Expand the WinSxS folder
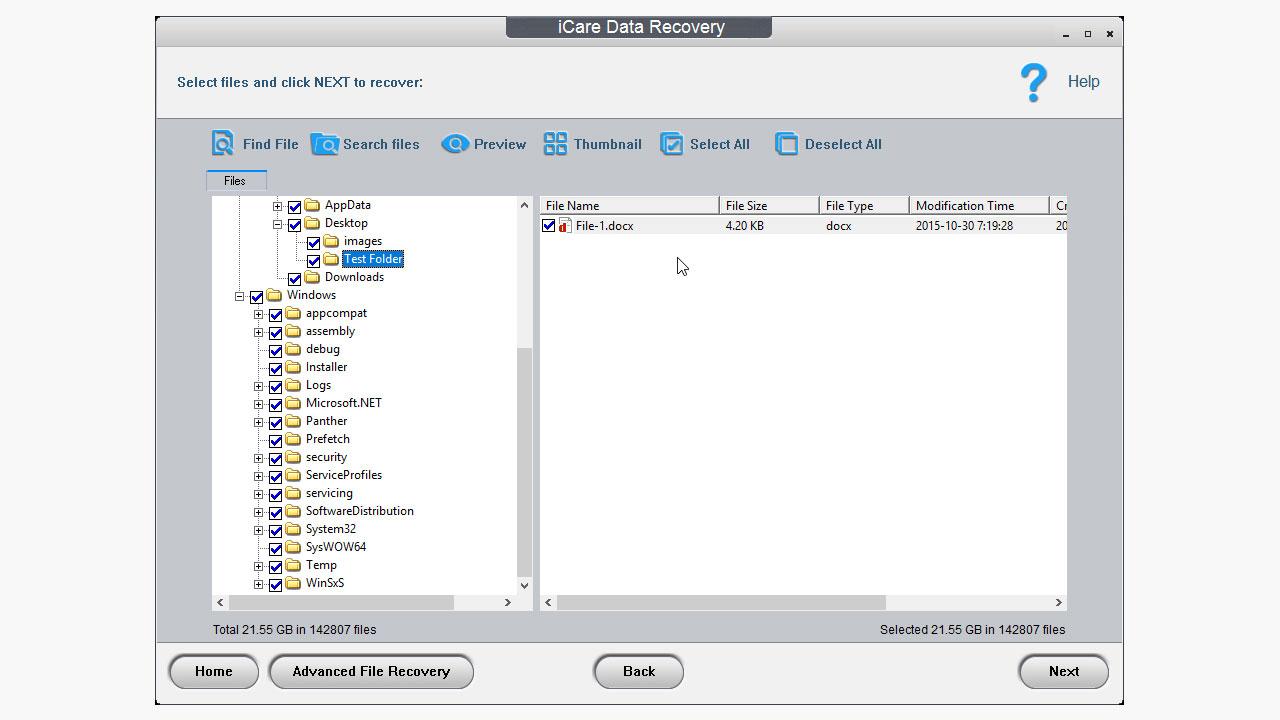This screenshot has width=1280, height=720. tap(258, 584)
